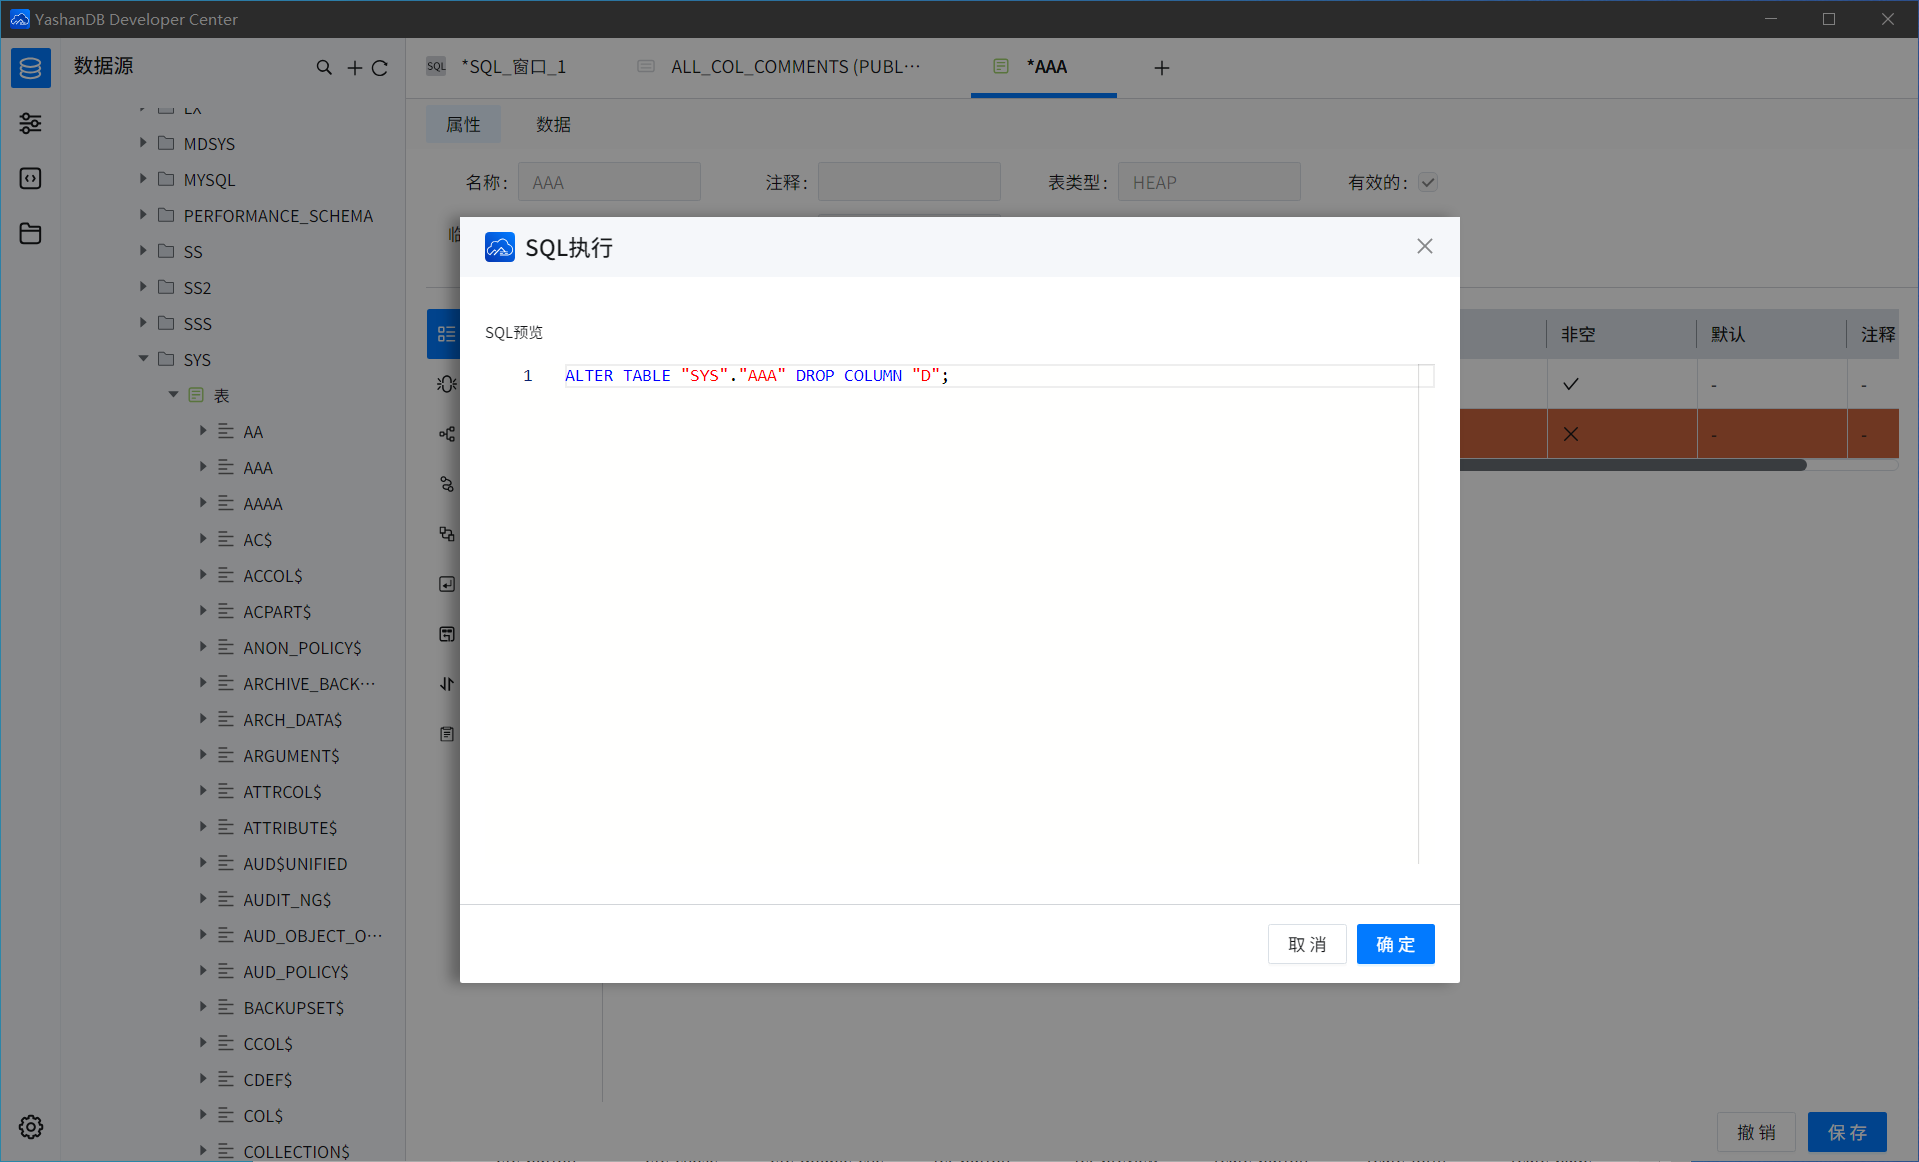The width and height of the screenshot is (1919, 1162).
Task: Cancel the SQL dialog with 取消
Action: (1306, 943)
